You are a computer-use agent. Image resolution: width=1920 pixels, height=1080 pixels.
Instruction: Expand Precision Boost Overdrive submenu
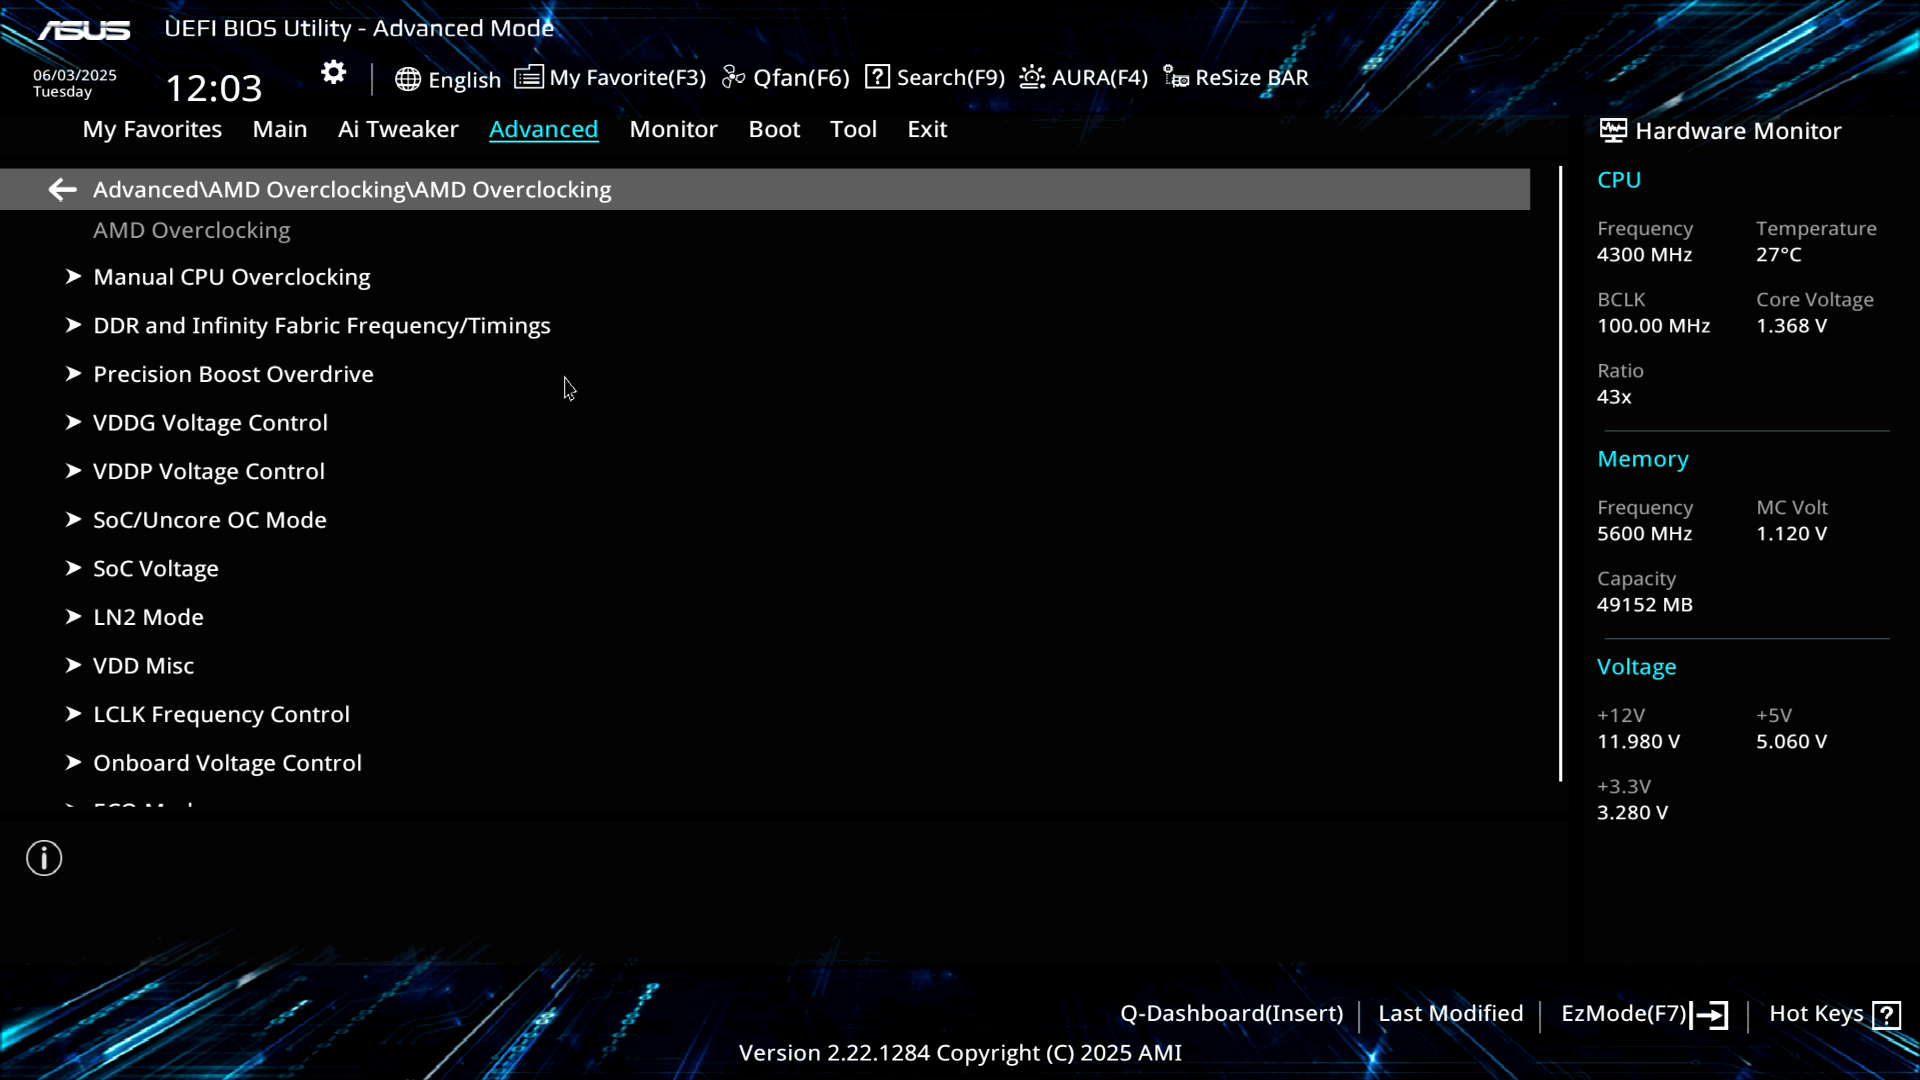click(x=233, y=374)
